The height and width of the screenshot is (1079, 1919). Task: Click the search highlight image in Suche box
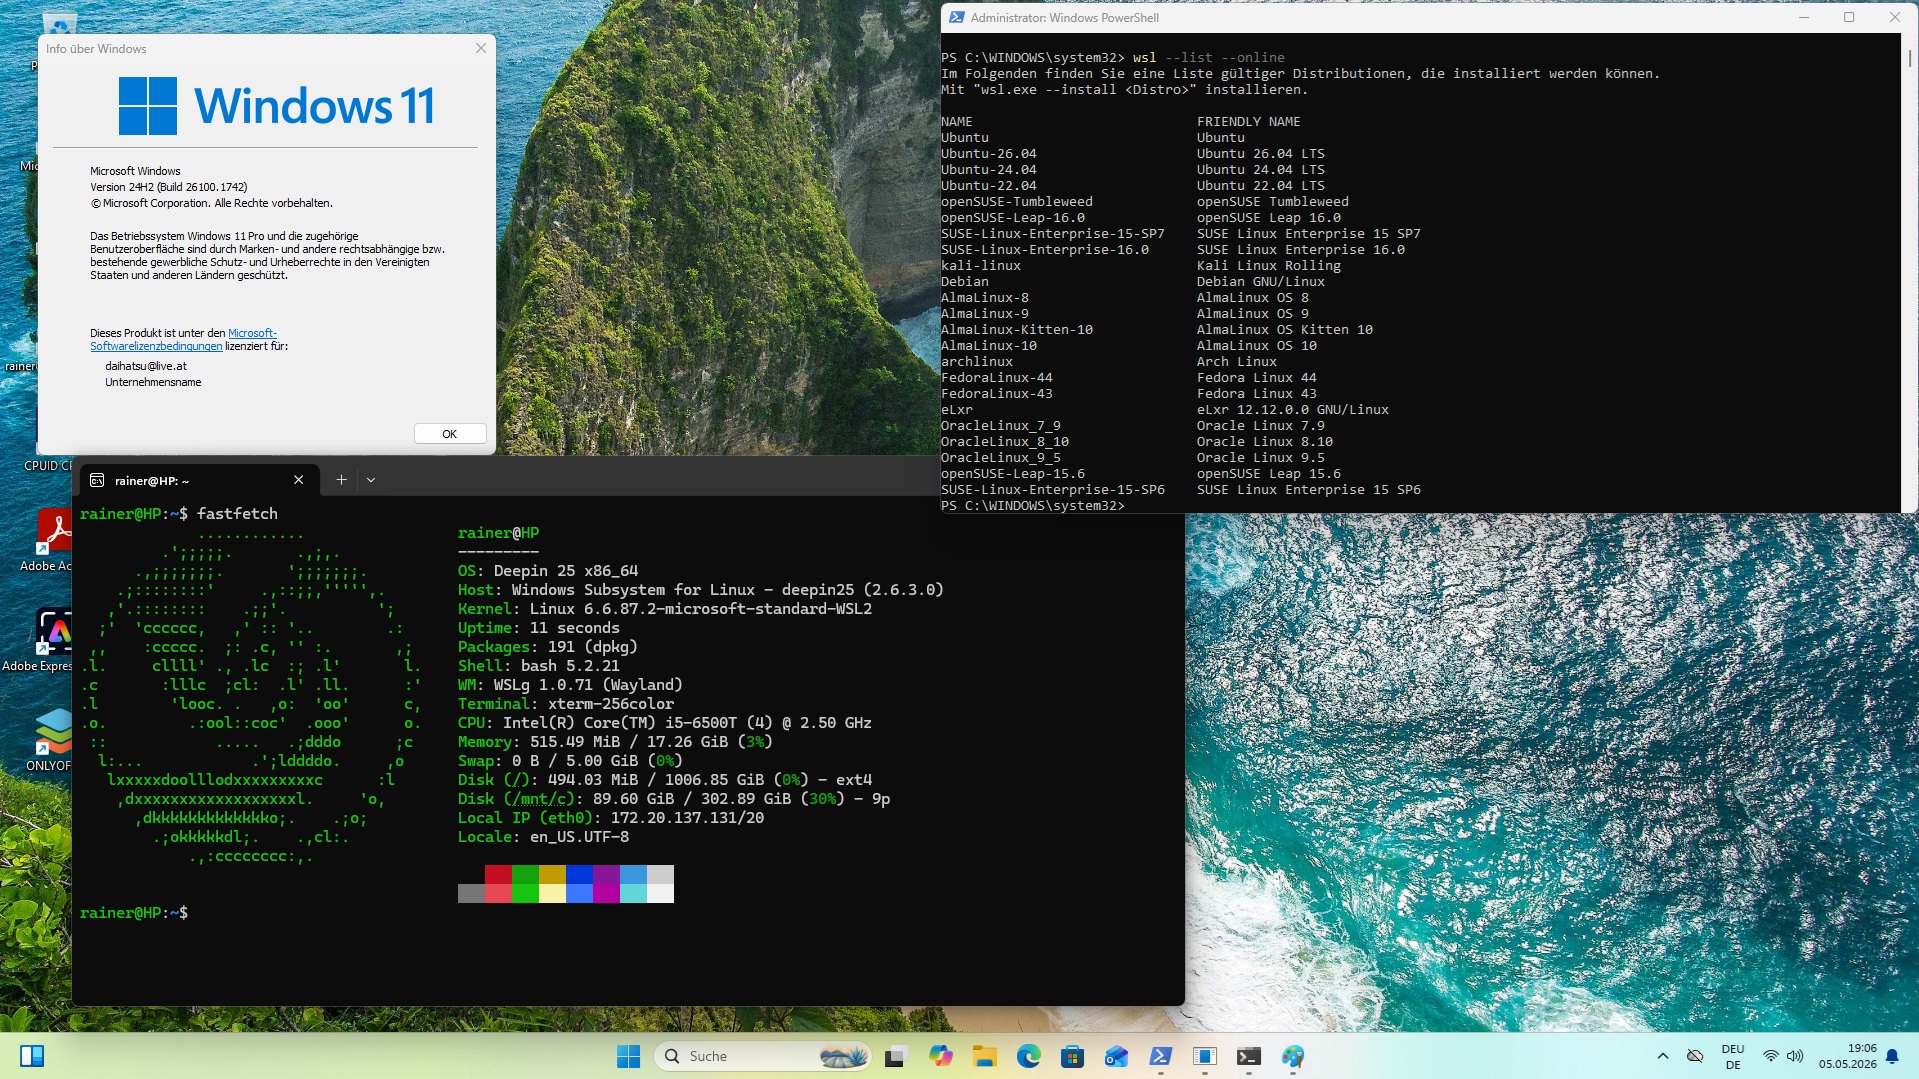tap(843, 1056)
